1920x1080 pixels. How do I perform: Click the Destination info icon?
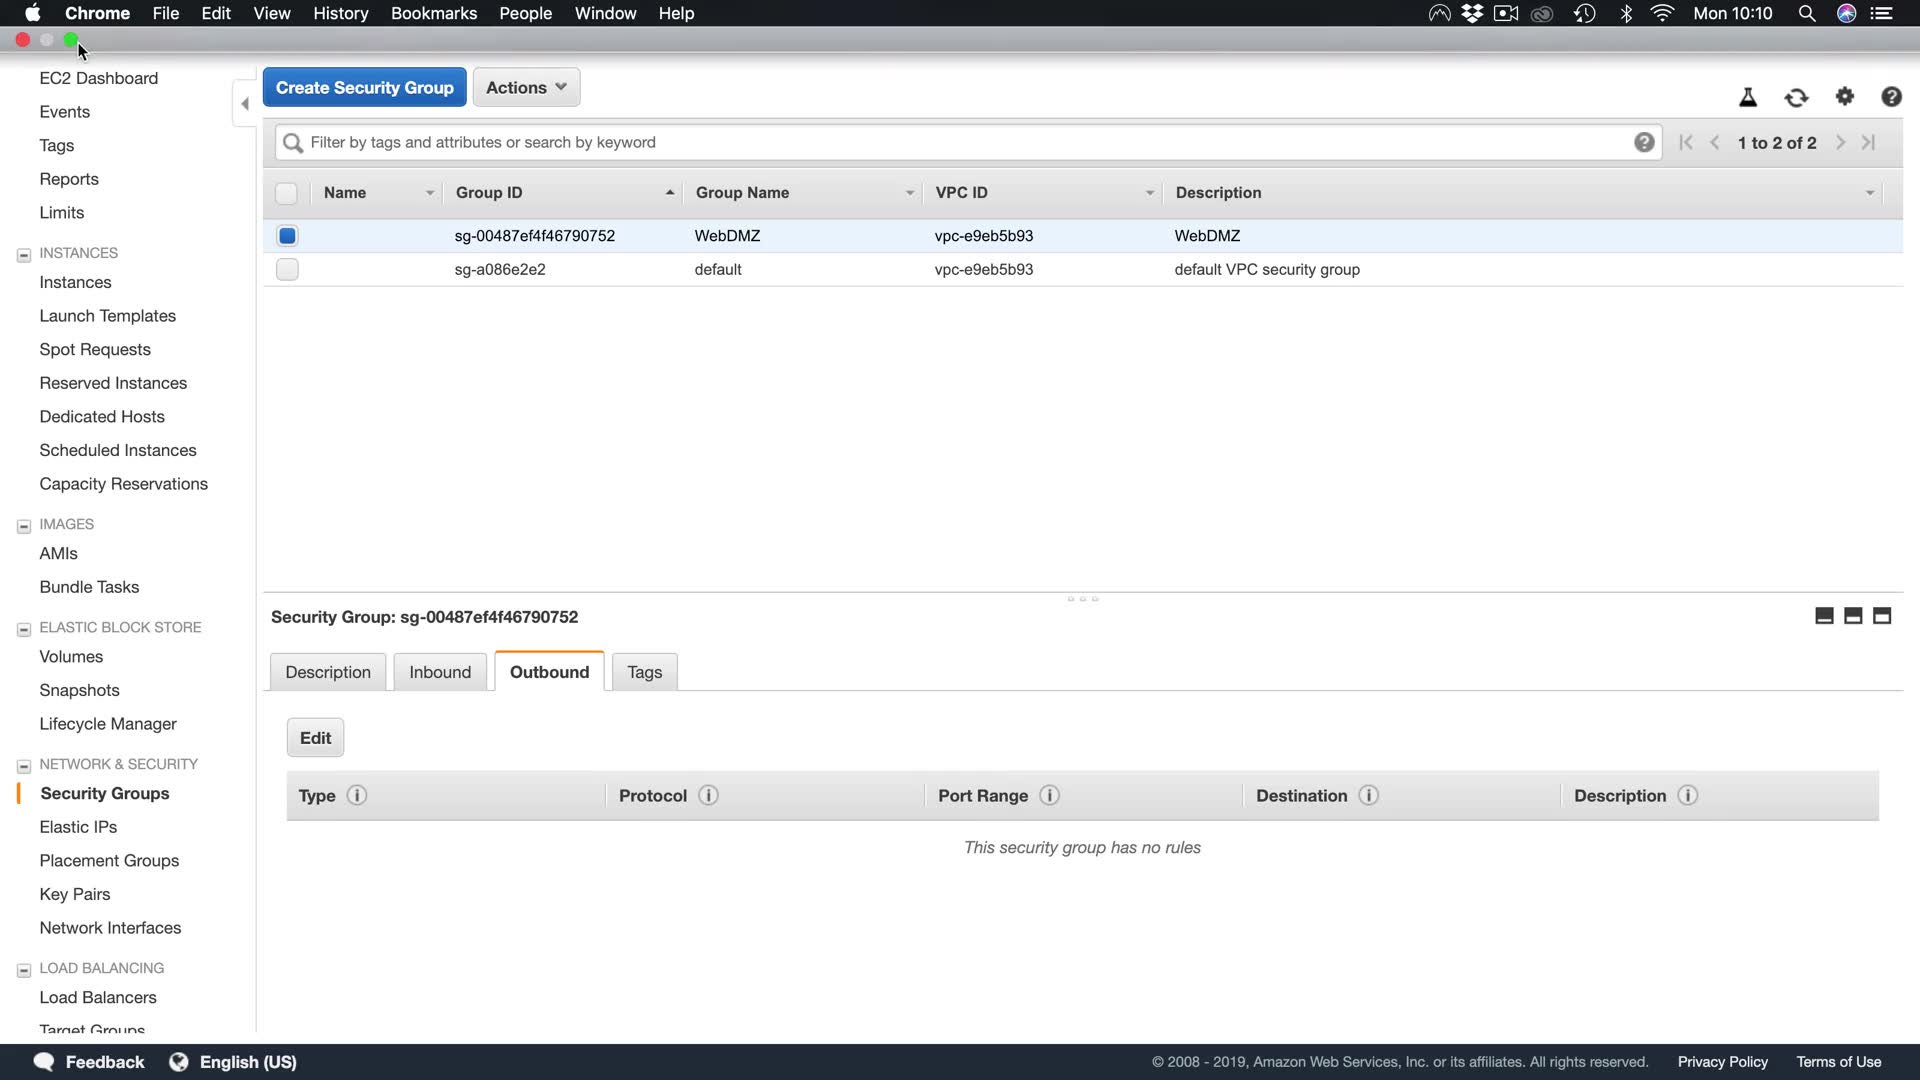click(1368, 795)
